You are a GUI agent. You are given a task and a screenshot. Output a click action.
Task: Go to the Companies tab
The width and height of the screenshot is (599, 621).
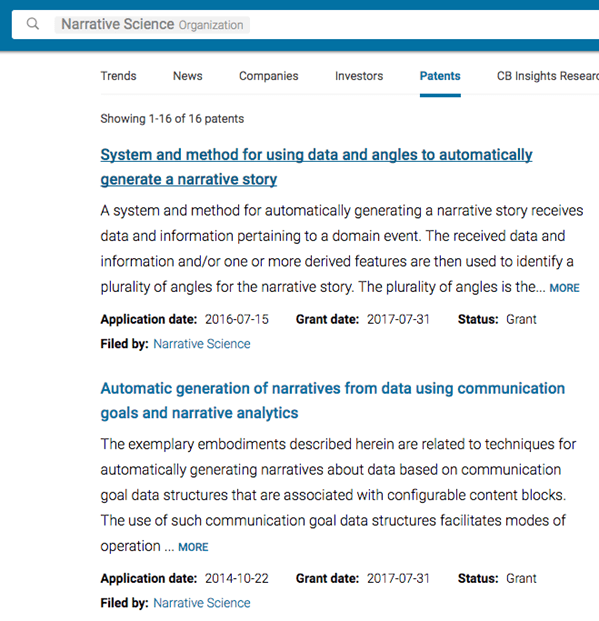[x=269, y=76]
